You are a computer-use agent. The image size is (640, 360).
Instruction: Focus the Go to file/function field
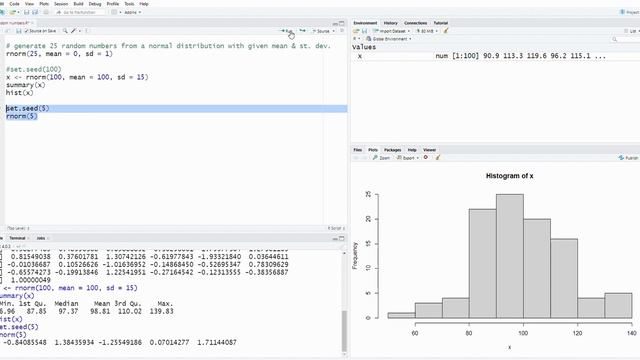coord(80,12)
